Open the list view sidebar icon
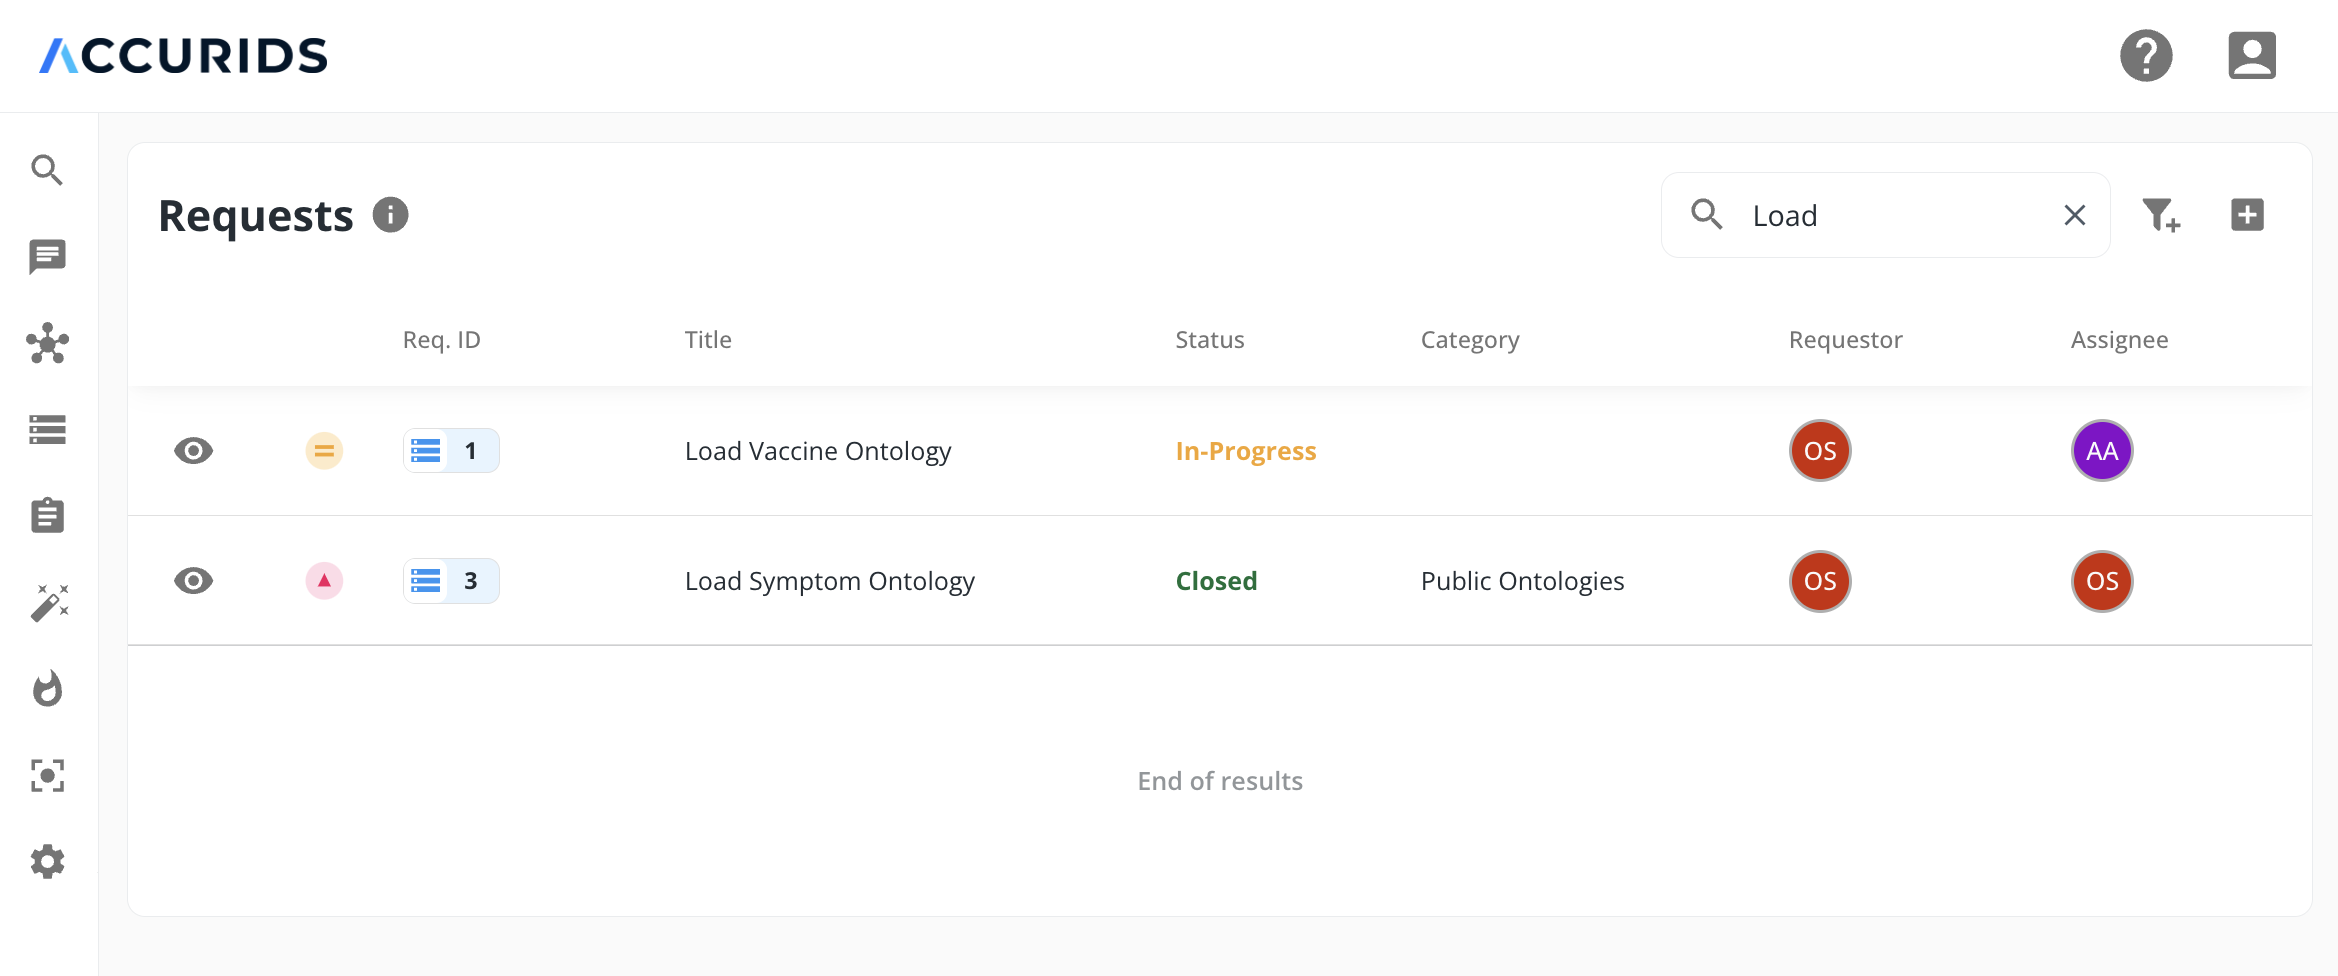2338x976 pixels. (x=47, y=430)
